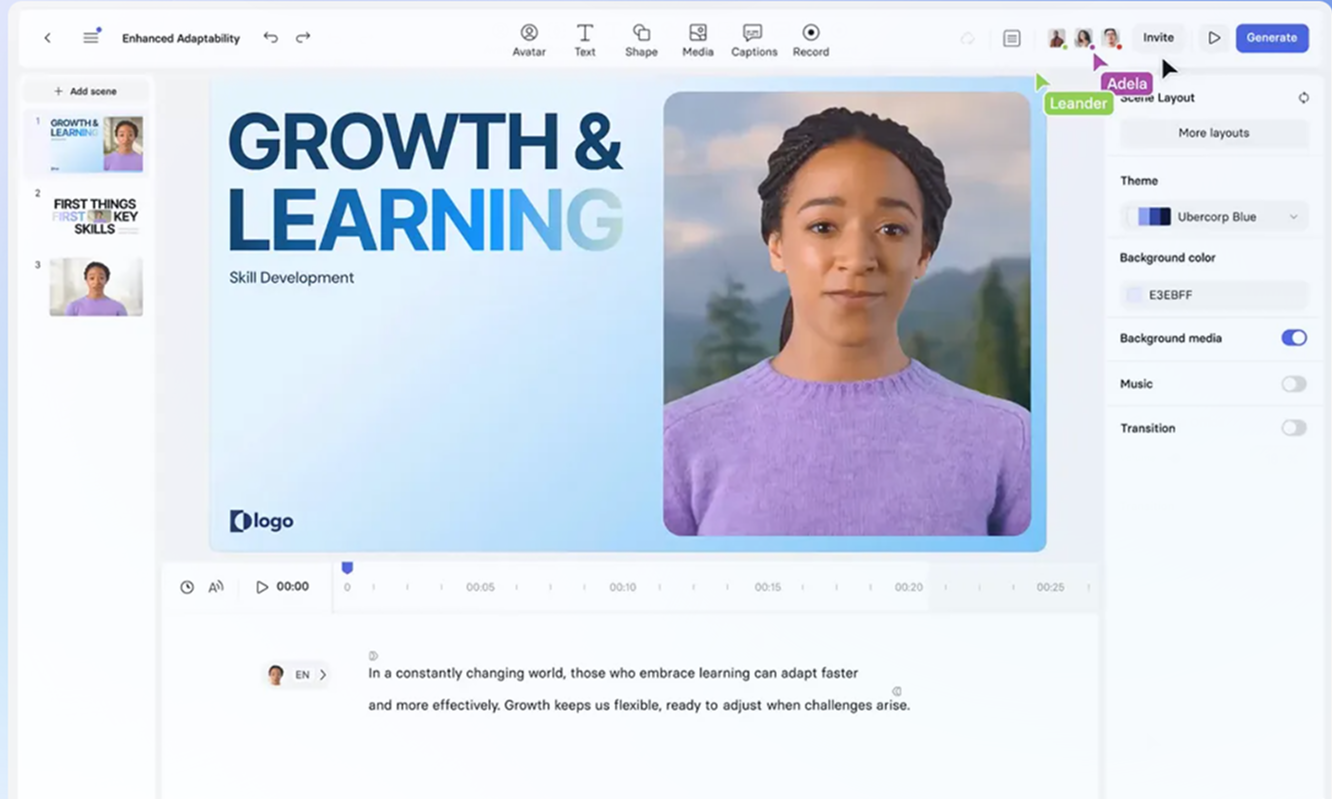Open the script notes panel icon
Image resolution: width=1332 pixels, height=799 pixels.
point(1012,38)
